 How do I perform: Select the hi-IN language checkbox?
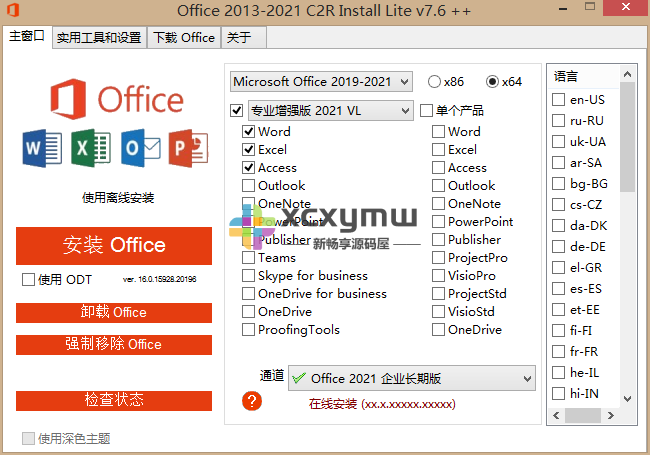(x=558, y=393)
